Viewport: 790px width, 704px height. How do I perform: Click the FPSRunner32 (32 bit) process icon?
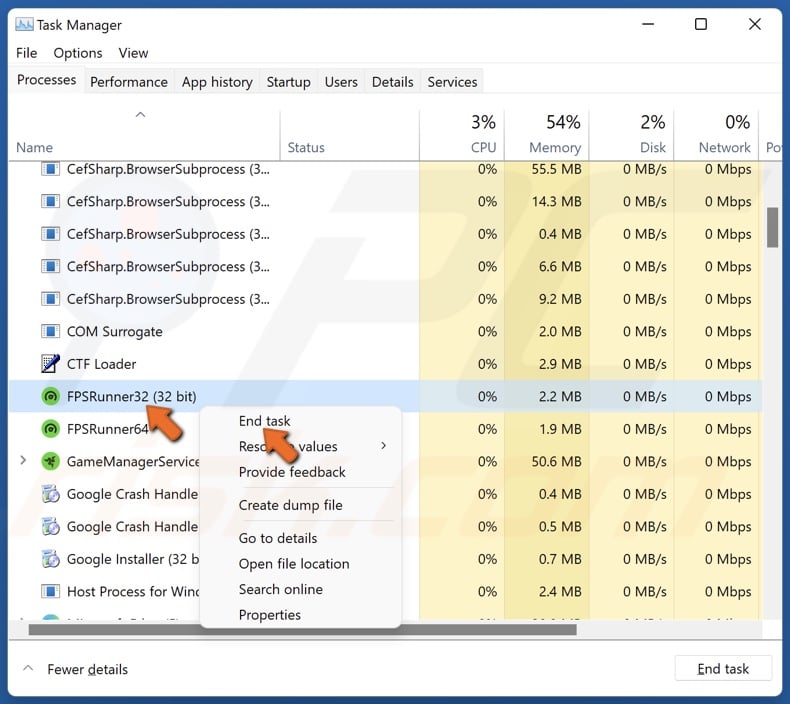click(x=50, y=397)
